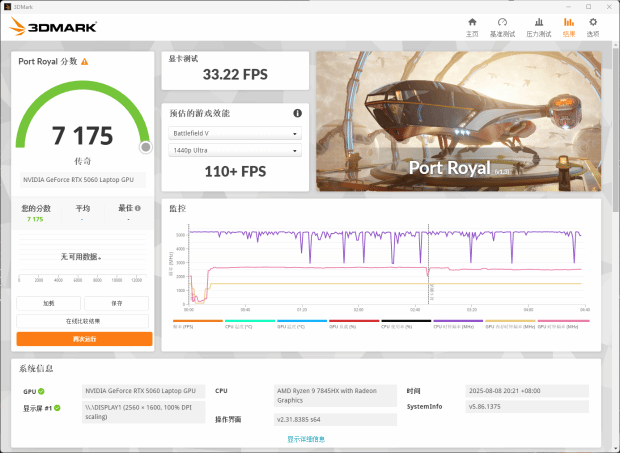
Task: Switch to the 选项 options tab
Action: click(593, 26)
